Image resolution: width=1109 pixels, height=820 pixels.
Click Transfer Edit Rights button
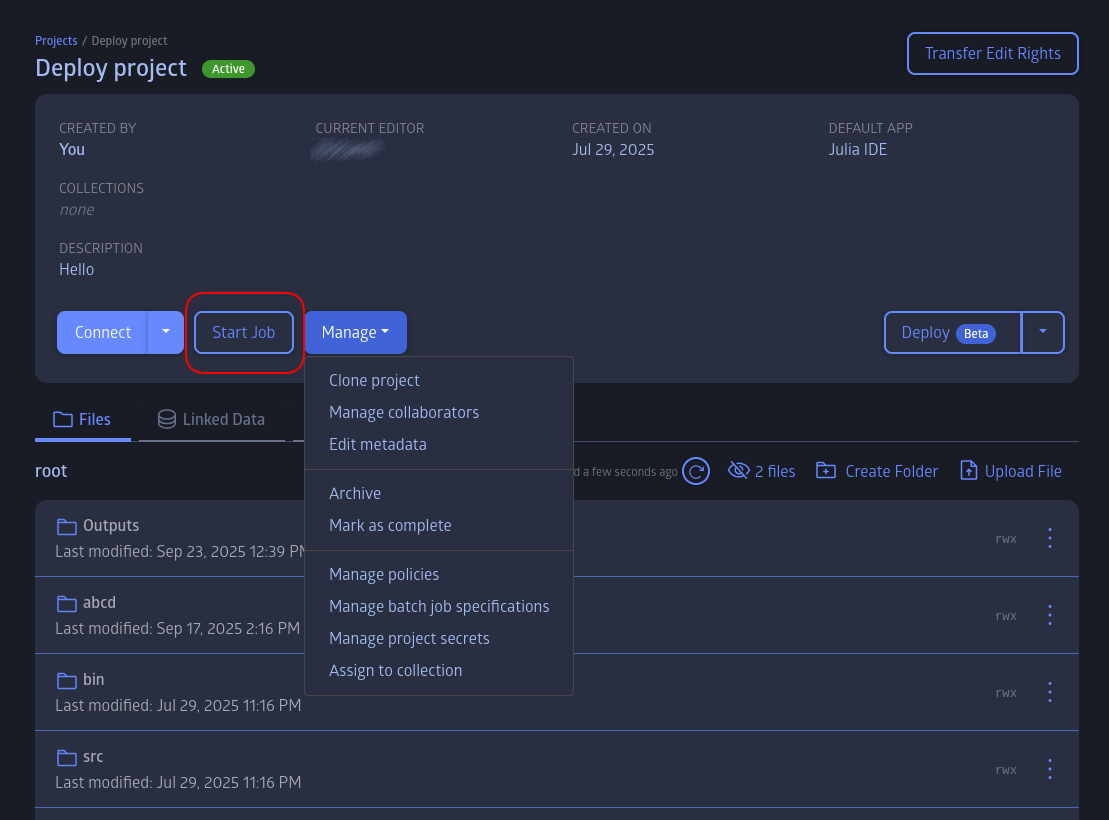pos(992,54)
